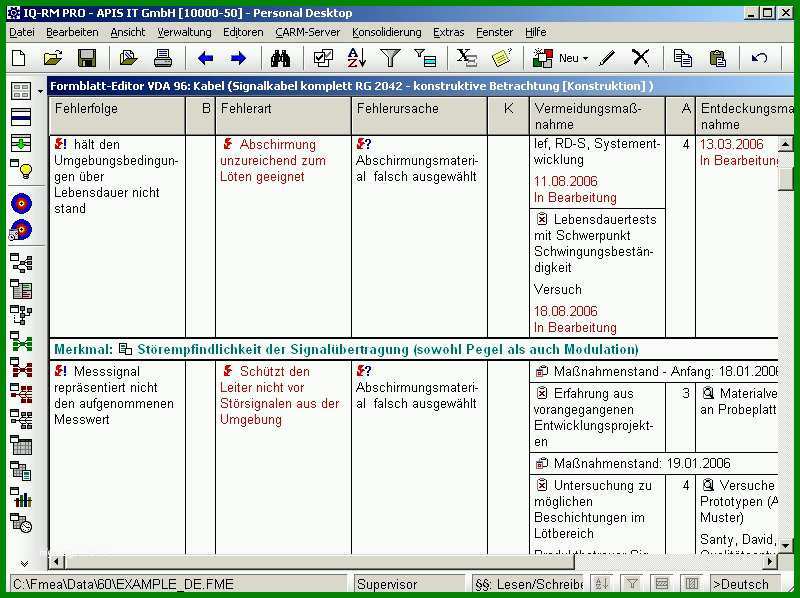Open the Datei menu
This screenshot has width=800, height=598.
click(x=22, y=32)
